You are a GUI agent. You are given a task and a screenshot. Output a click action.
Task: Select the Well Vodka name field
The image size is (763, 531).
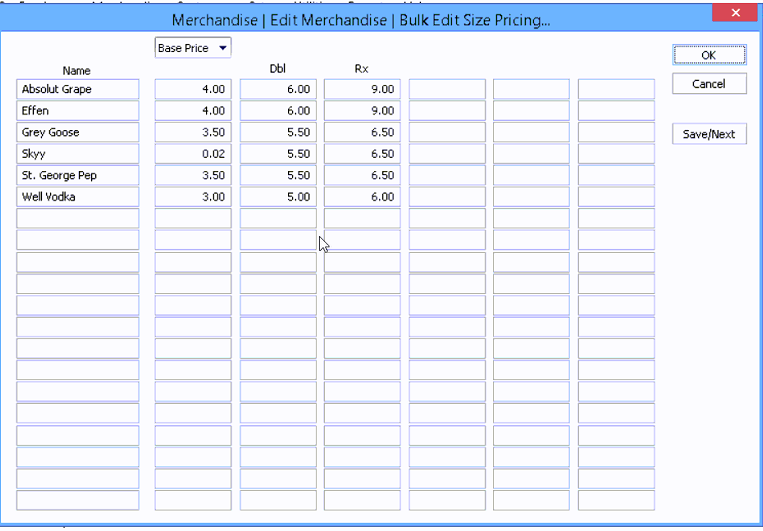tap(78, 197)
